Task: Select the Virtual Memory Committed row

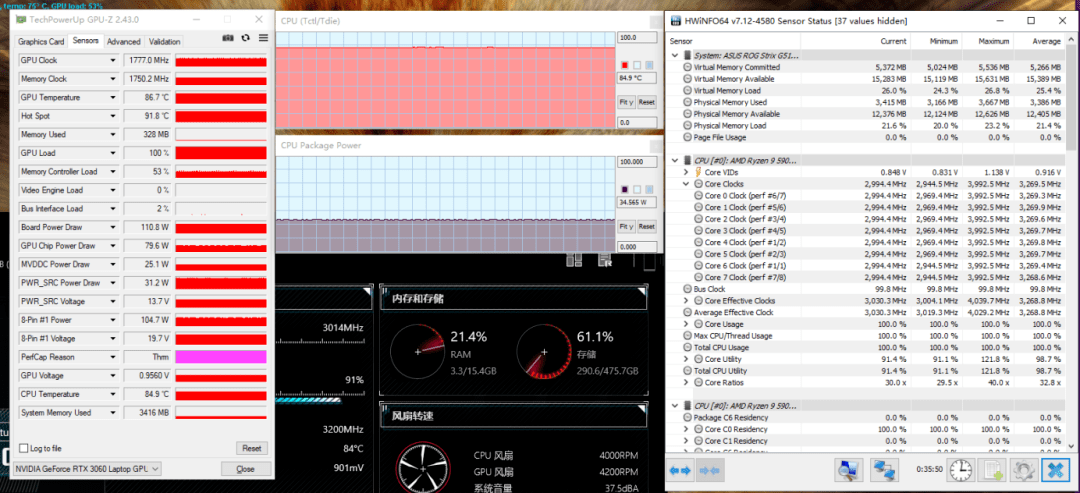Action: click(866, 67)
